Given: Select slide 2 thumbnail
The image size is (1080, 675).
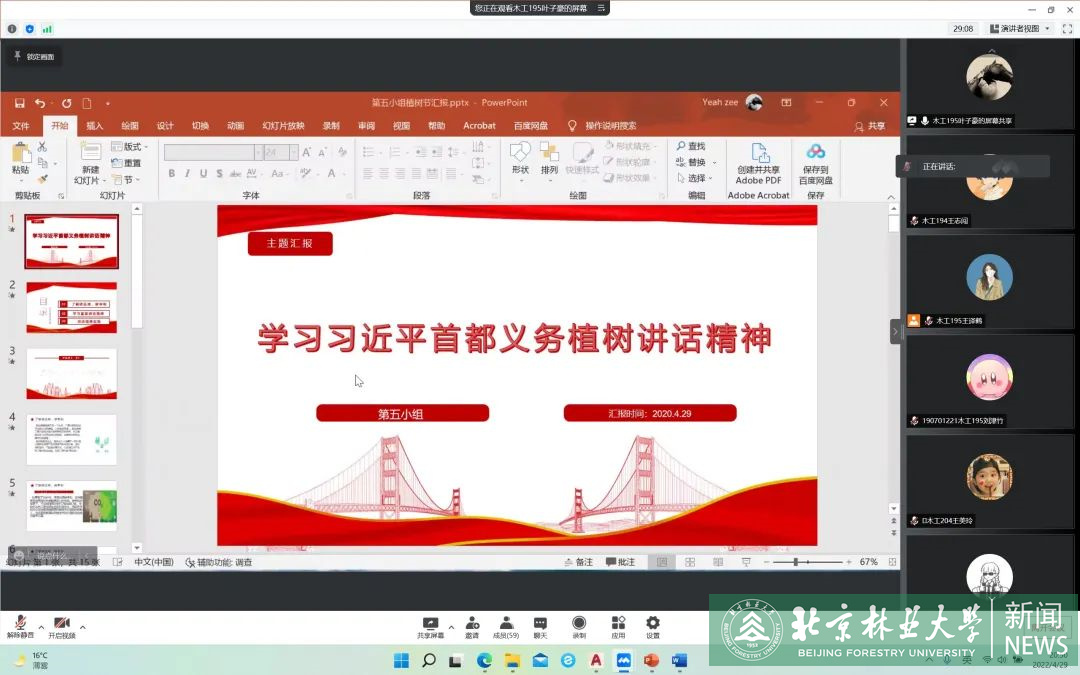Looking at the screenshot, I should point(71,307).
